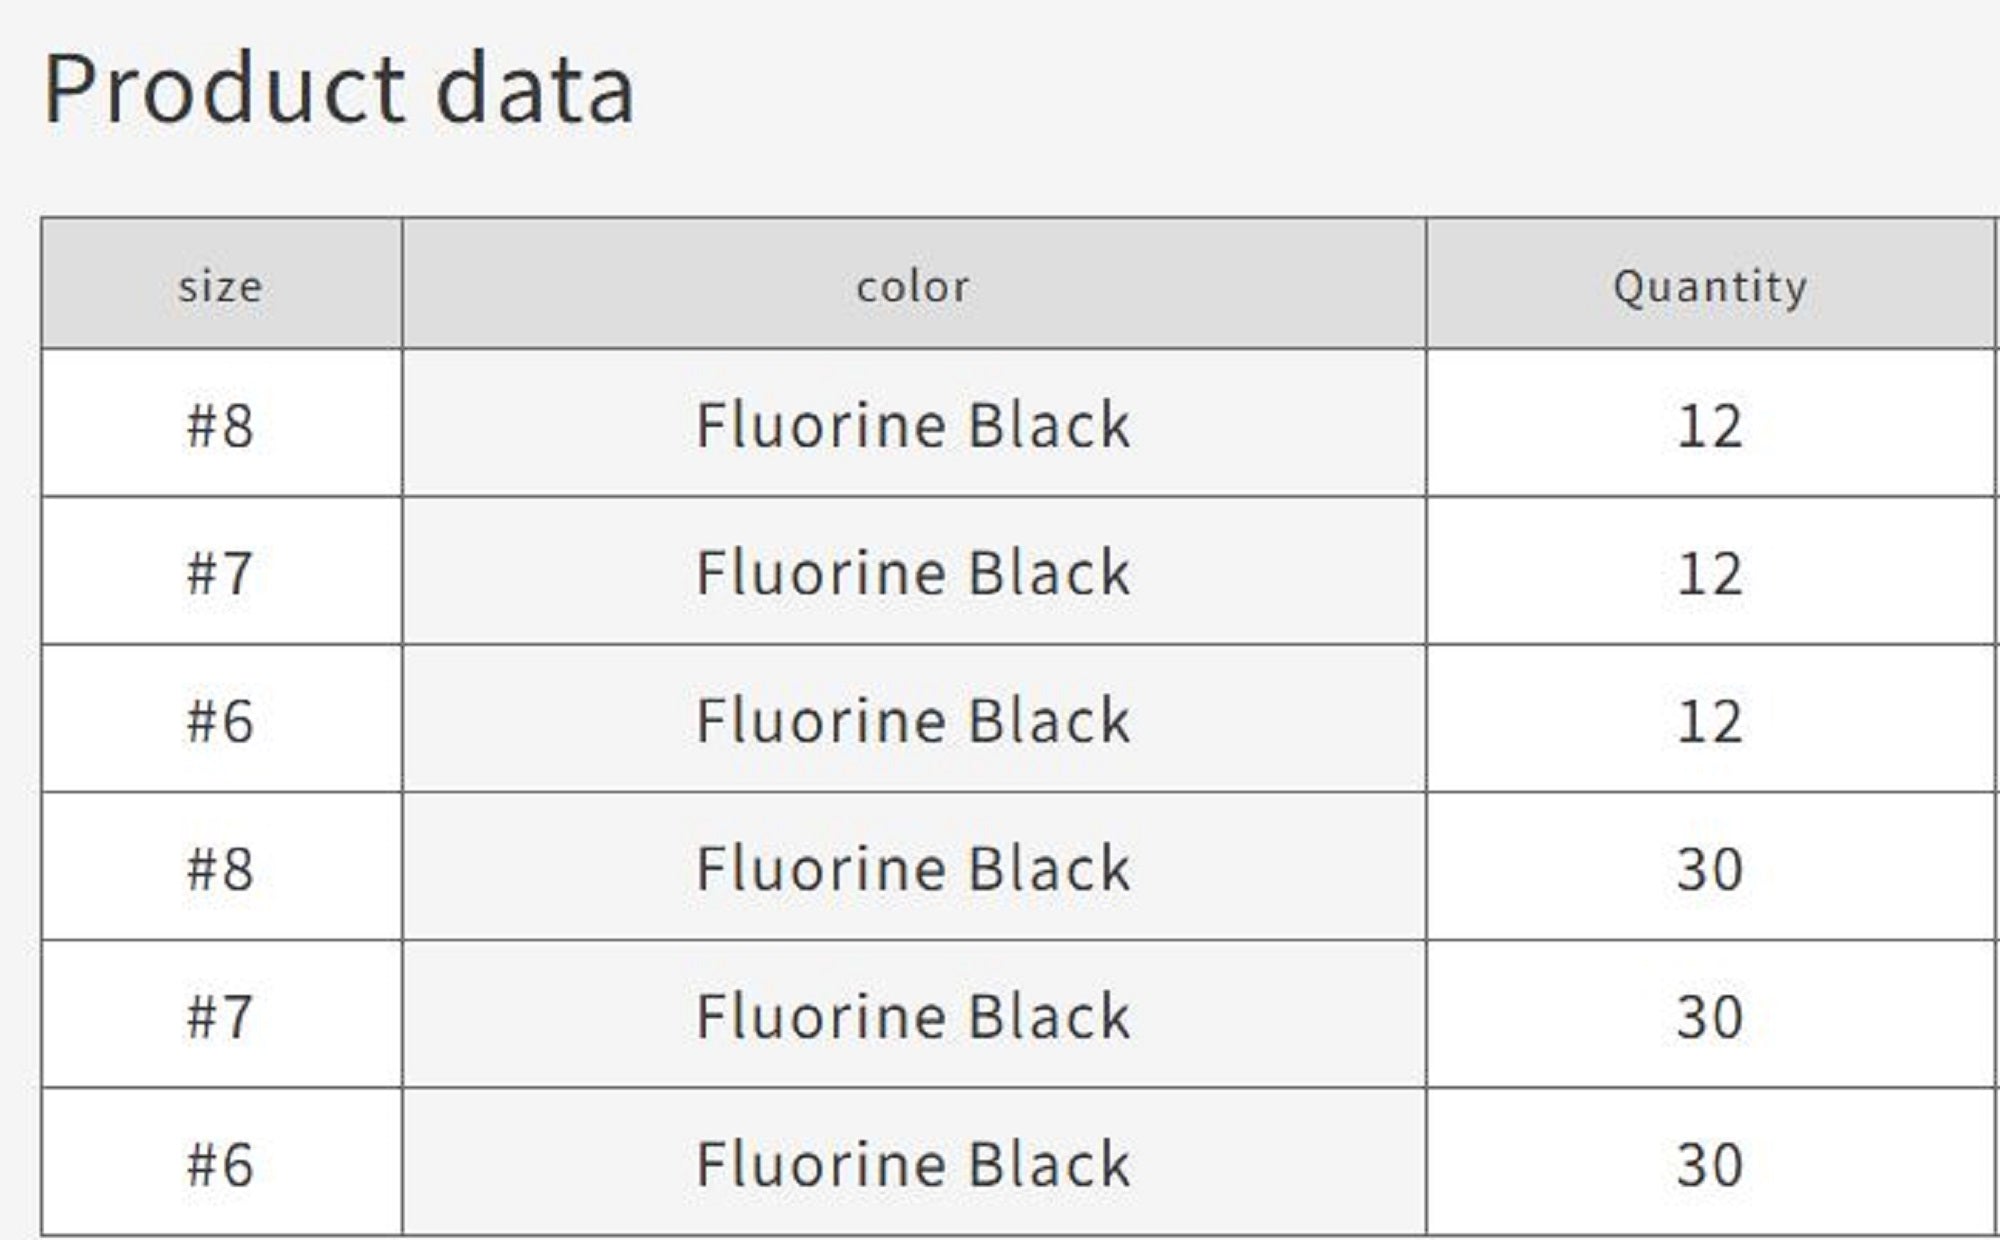Select the #6 cell in third table row
The height and width of the screenshot is (1240, 2000).
(x=220, y=720)
